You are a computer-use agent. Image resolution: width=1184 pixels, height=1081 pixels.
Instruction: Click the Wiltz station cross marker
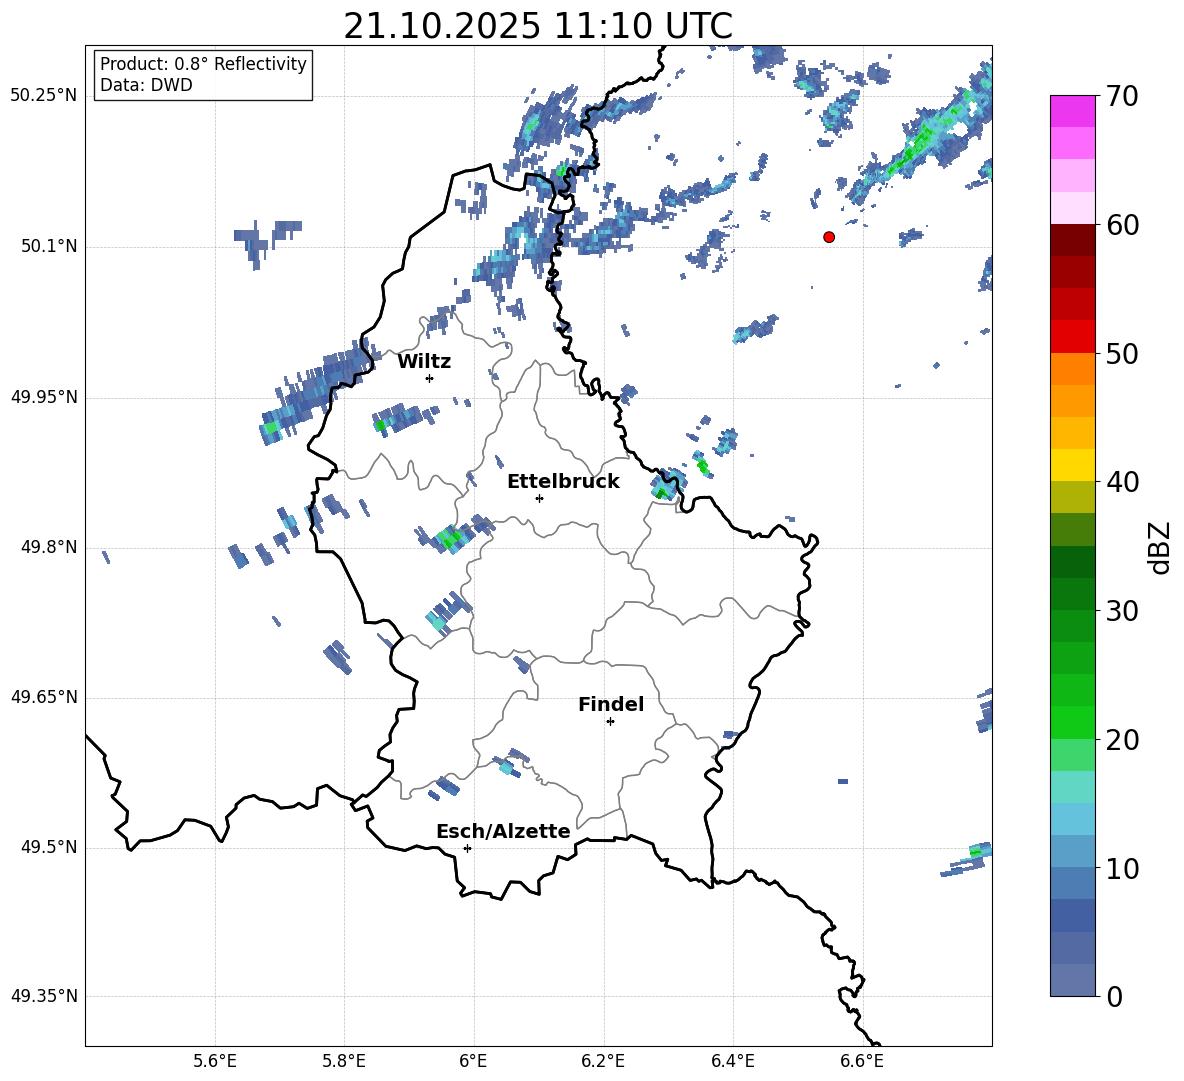[430, 378]
